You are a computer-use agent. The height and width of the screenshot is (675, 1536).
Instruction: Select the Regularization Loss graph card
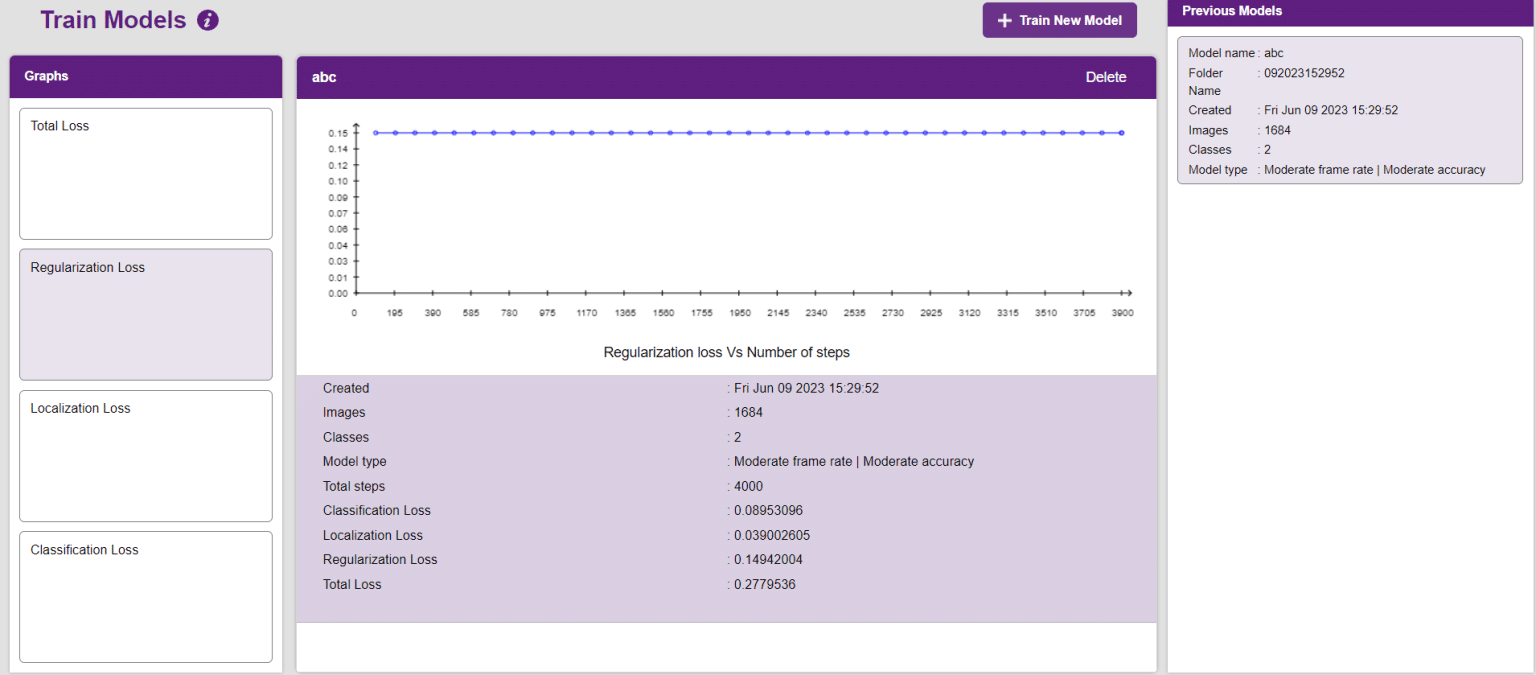coord(145,314)
